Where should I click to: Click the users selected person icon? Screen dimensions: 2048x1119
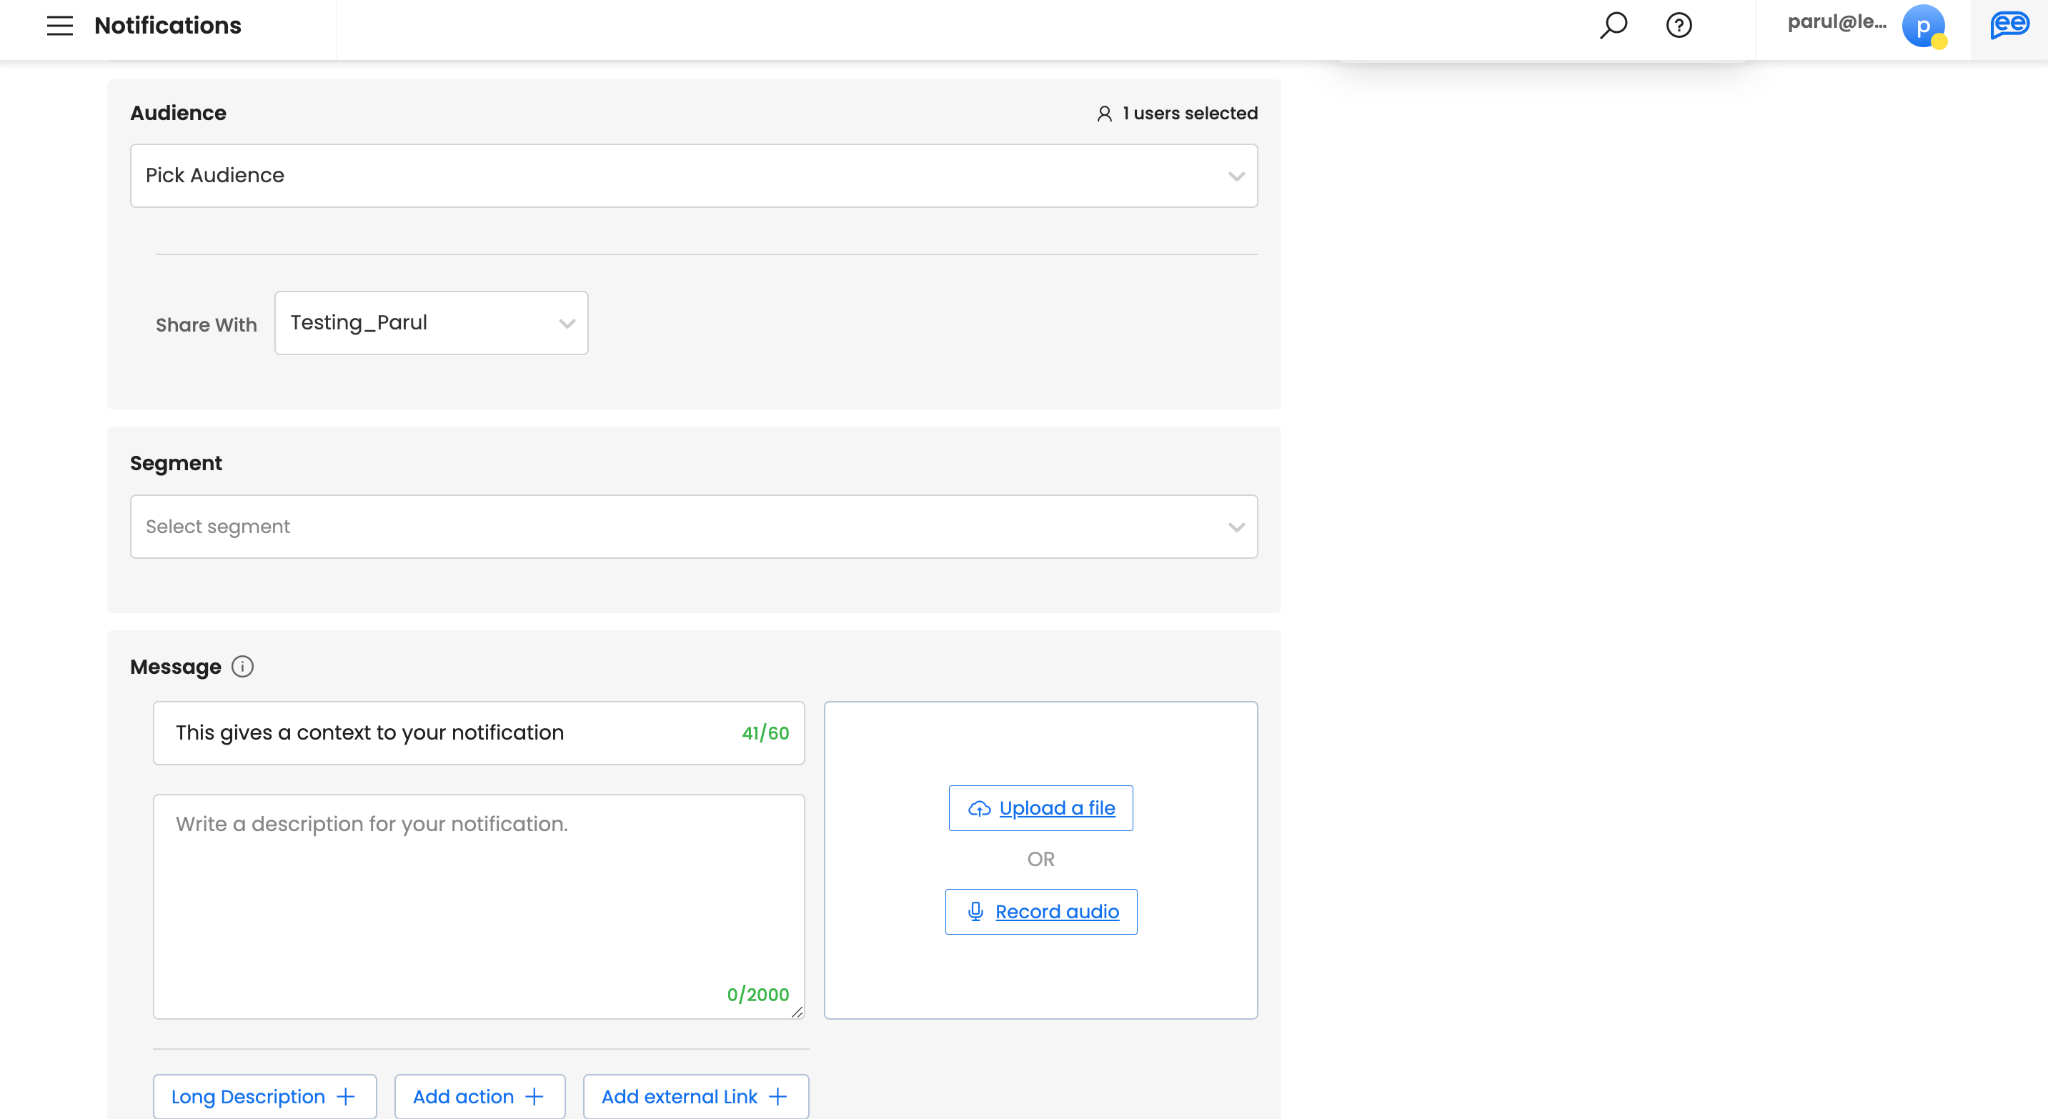[1104, 114]
